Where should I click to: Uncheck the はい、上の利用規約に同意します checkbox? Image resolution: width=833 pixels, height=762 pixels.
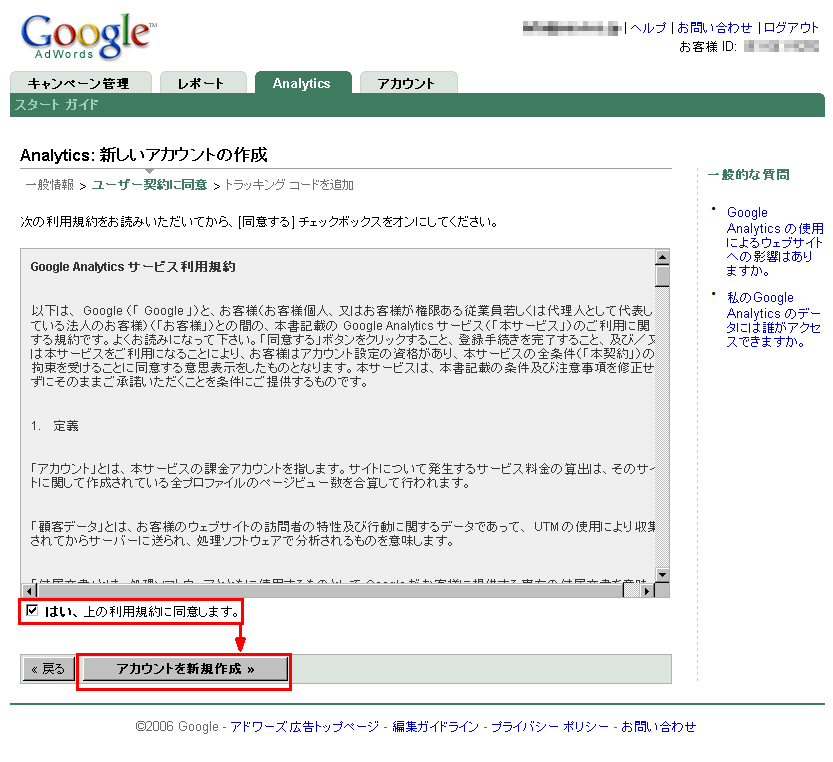[32, 611]
